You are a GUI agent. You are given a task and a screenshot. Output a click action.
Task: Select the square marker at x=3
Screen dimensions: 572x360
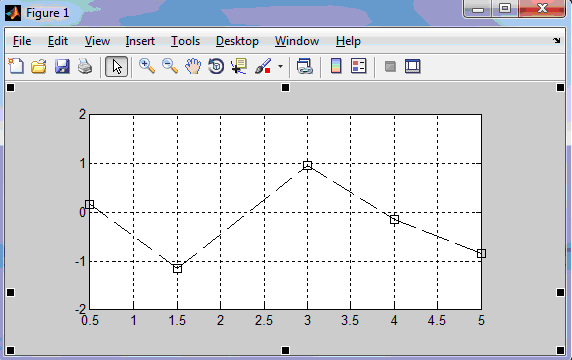click(308, 166)
